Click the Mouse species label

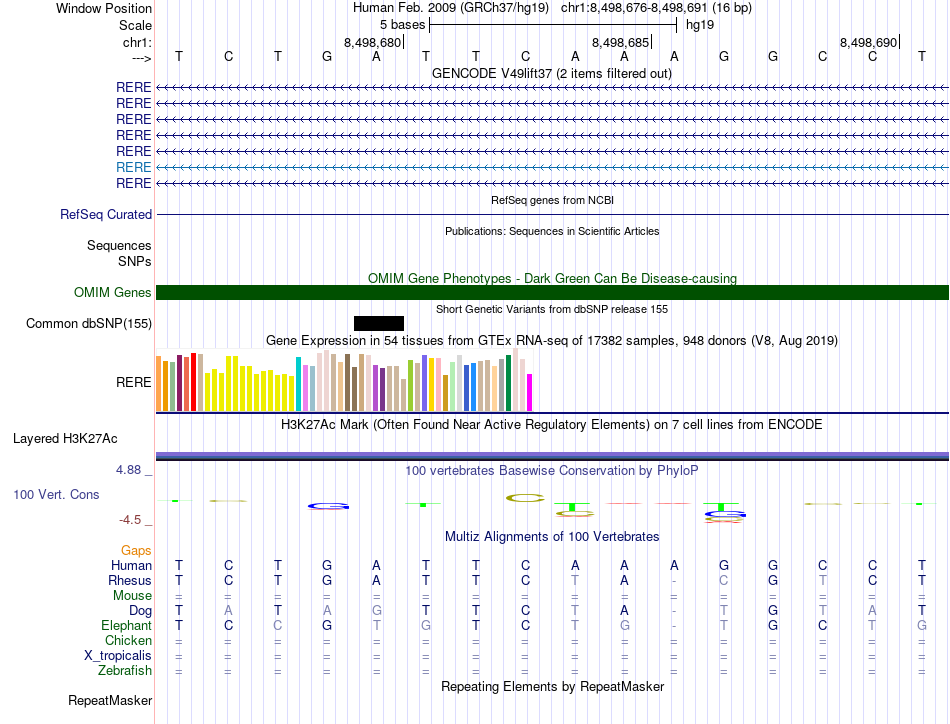point(132,596)
